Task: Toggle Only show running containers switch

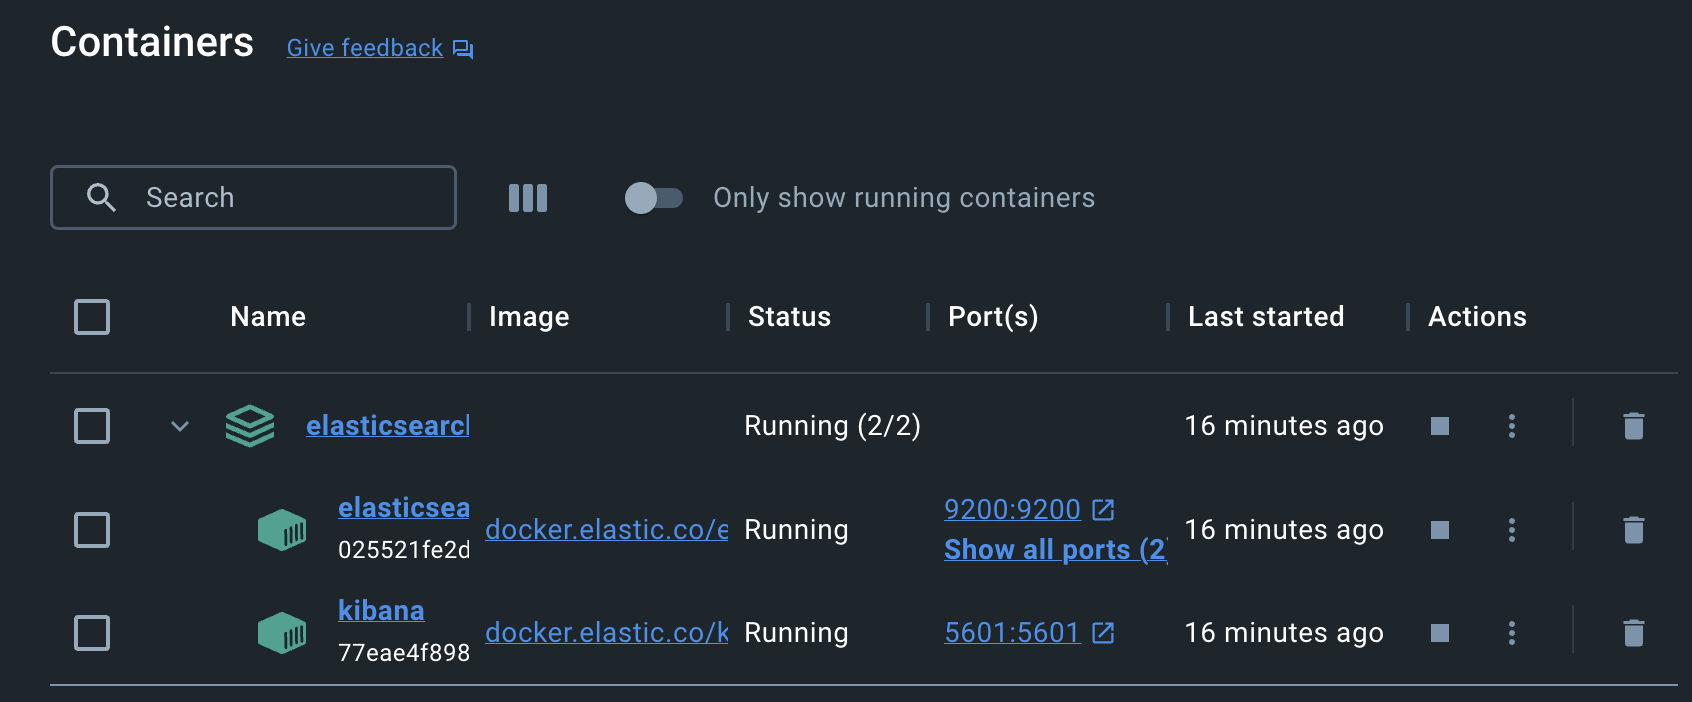Action: pyautogui.click(x=654, y=198)
